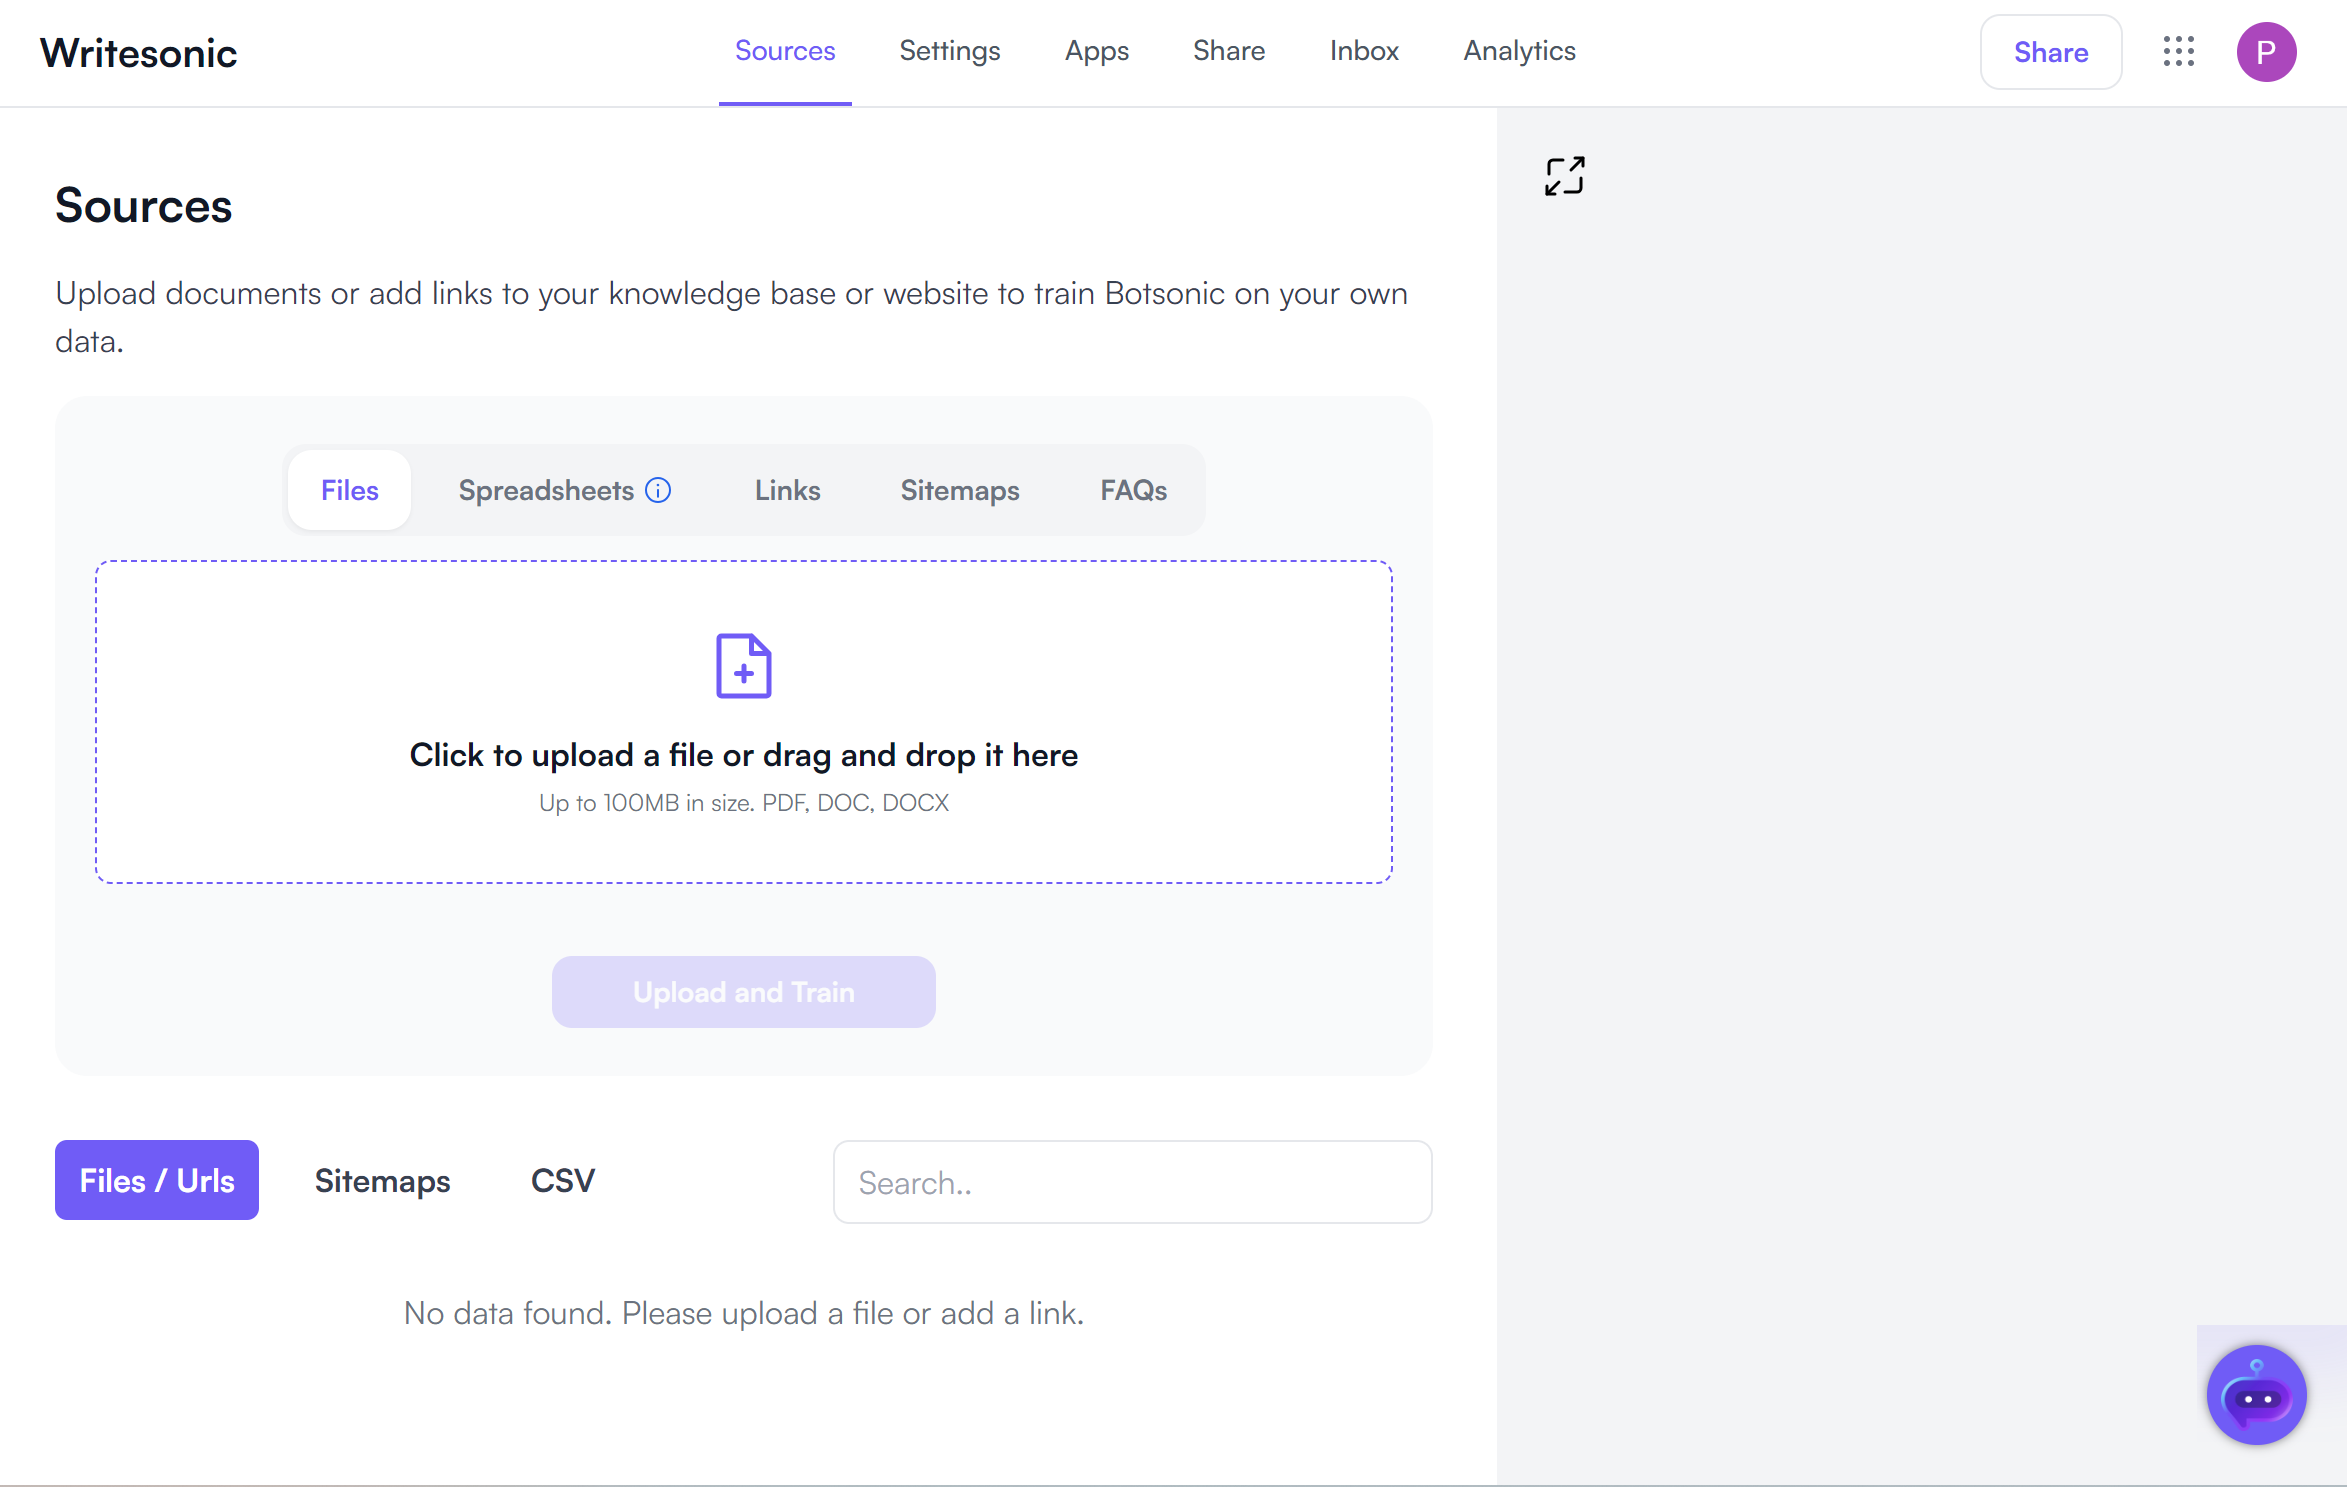The image size is (2347, 1487).
Task: Open the apps grid menu
Action: [x=2179, y=52]
